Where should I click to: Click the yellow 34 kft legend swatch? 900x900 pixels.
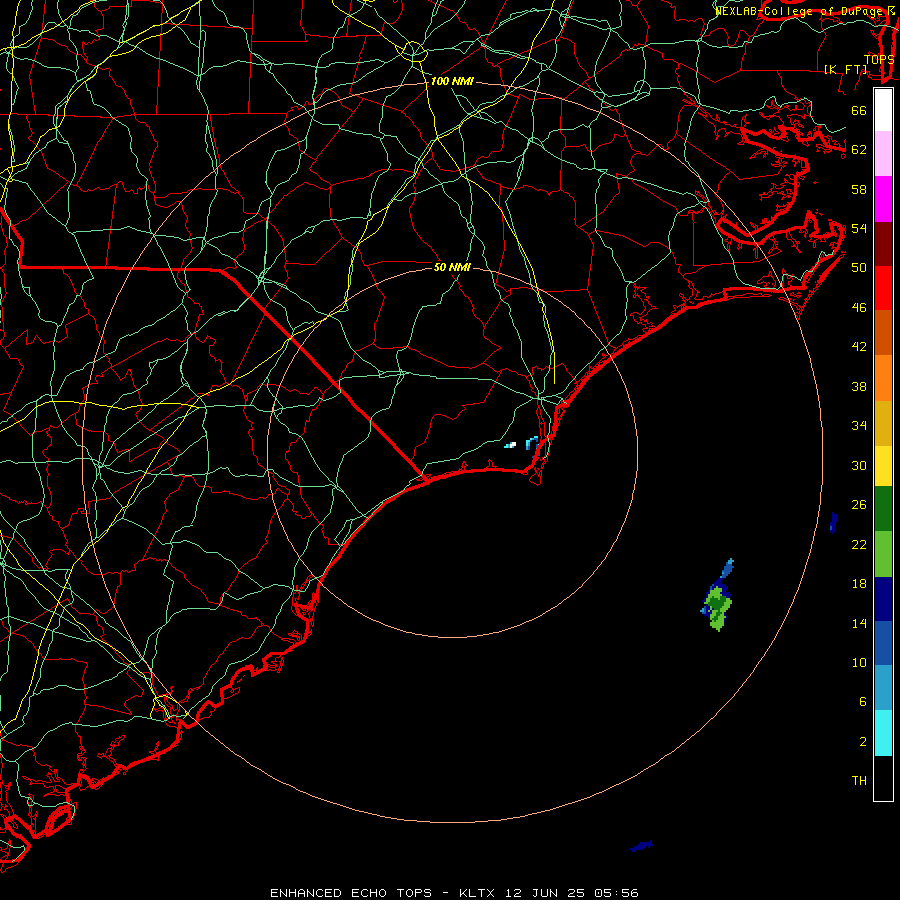click(x=883, y=465)
